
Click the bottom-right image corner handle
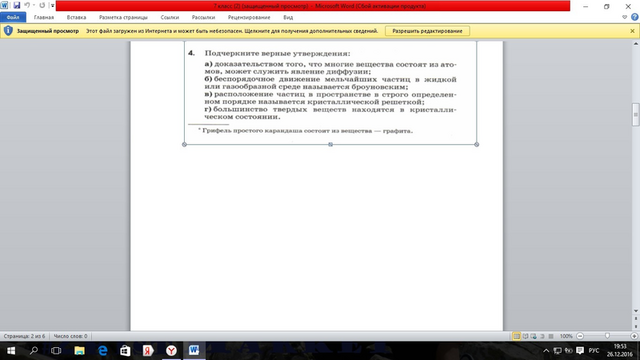[476, 144]
